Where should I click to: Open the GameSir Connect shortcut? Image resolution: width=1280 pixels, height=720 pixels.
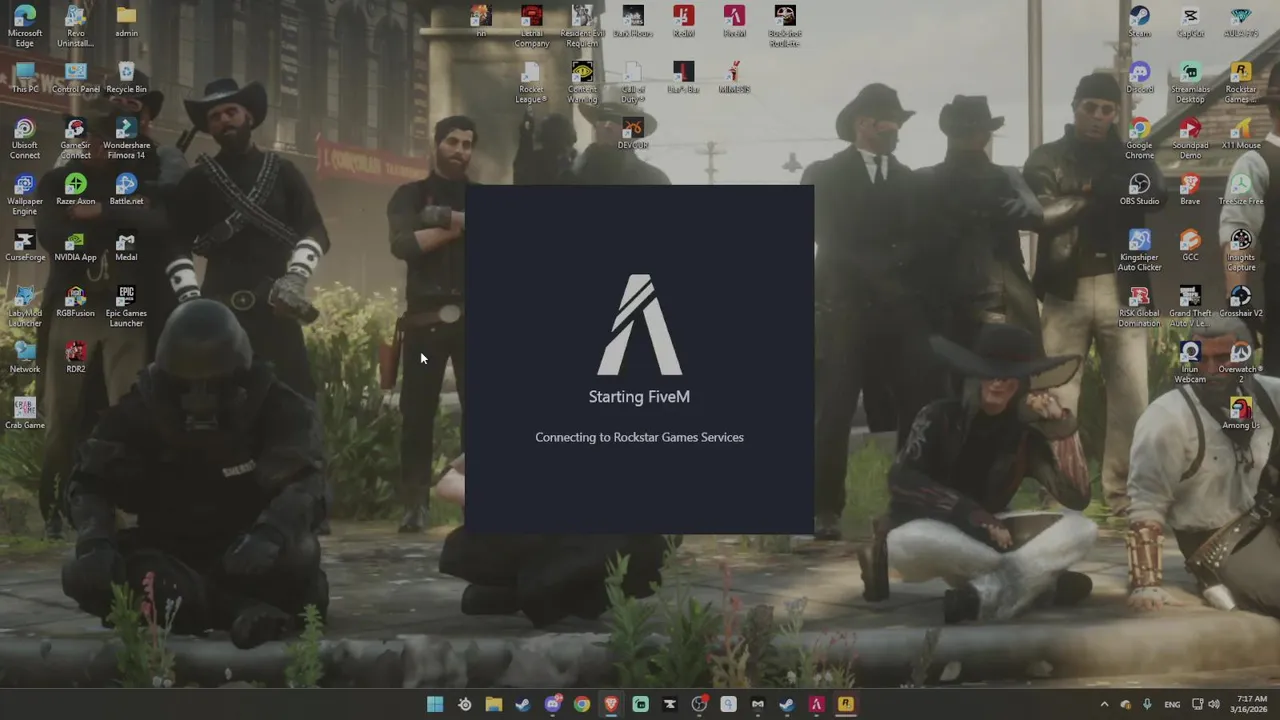click(75, 138)
